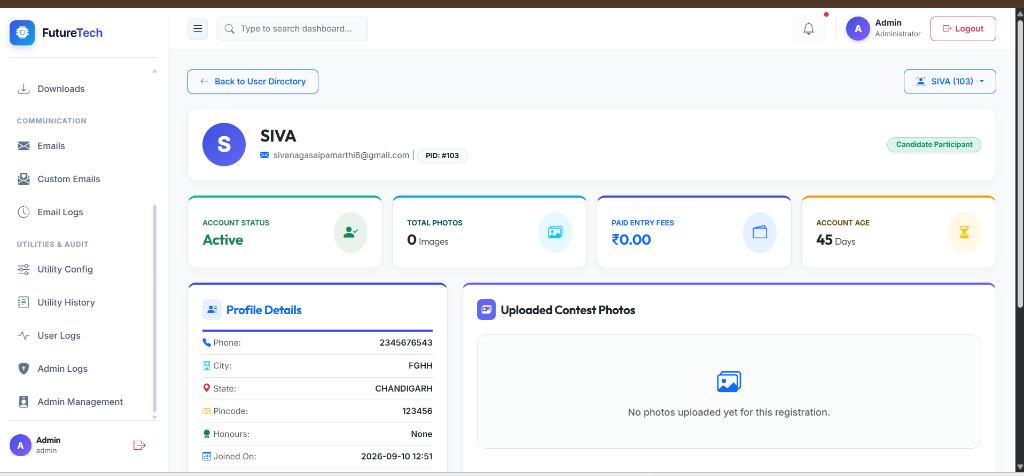Click the sivanagasaipamarthi6@gmail.com email address

(x=342, y=155)
